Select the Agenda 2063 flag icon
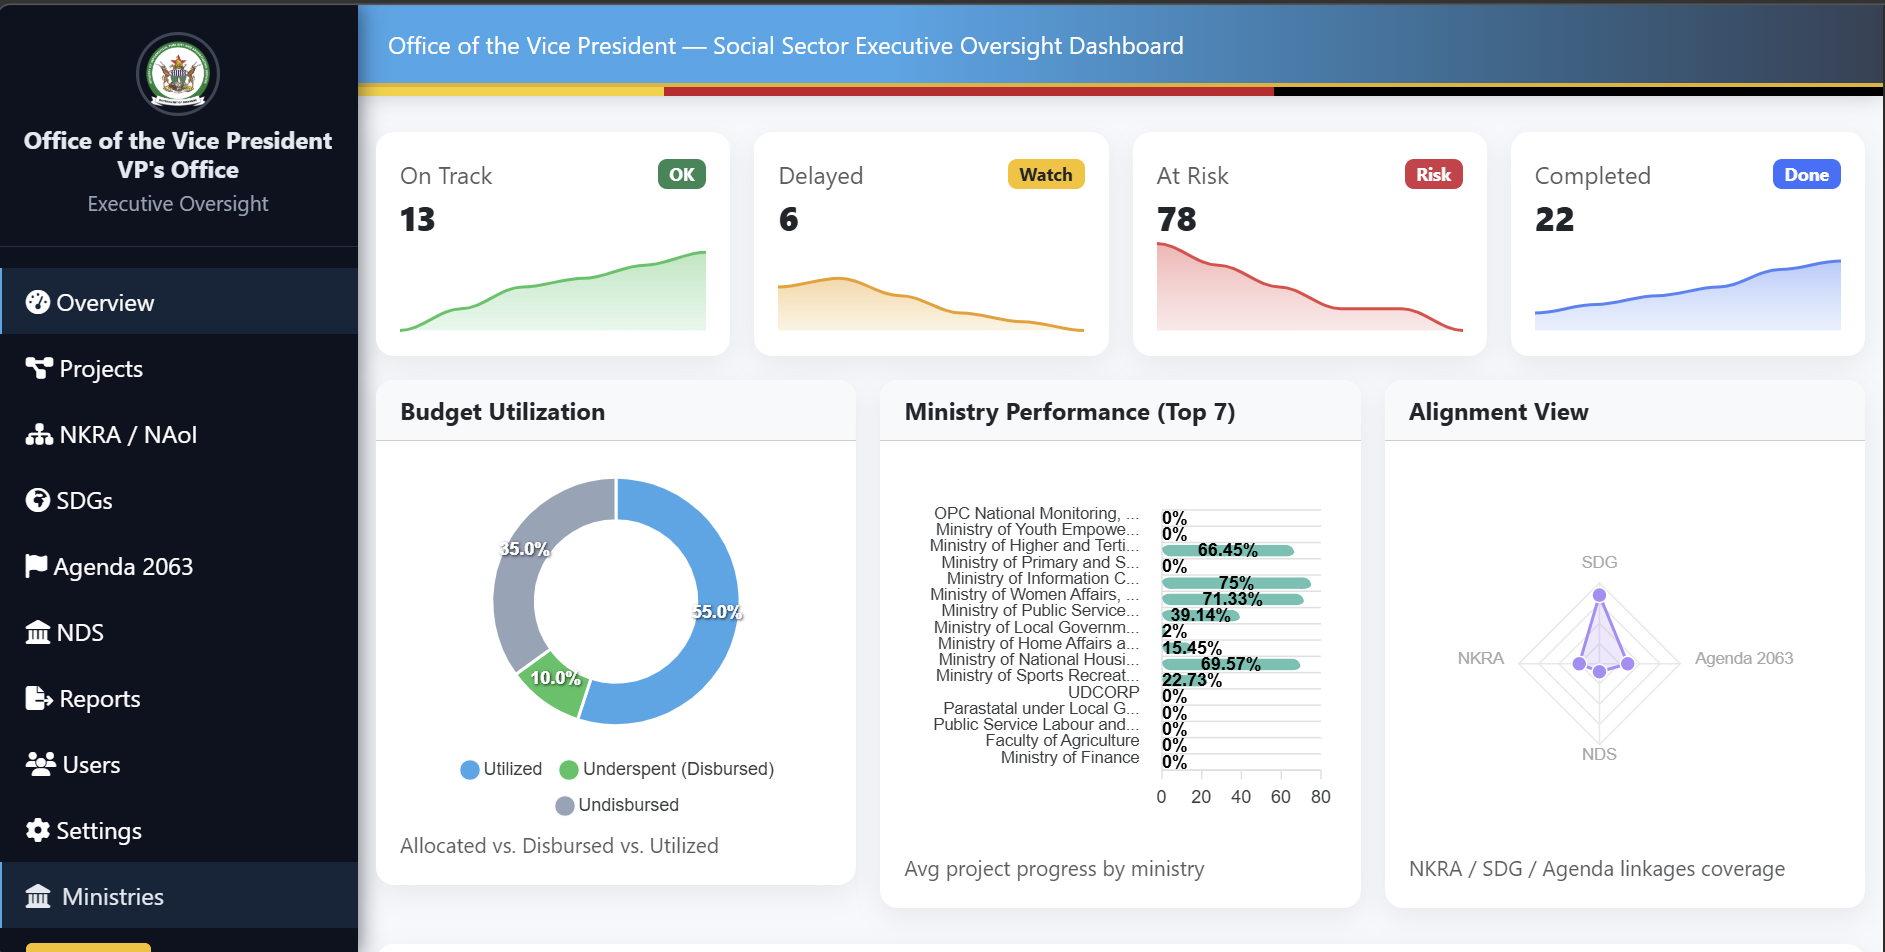The width and height of the screenshot is (1885, 952). coord(36,566)
